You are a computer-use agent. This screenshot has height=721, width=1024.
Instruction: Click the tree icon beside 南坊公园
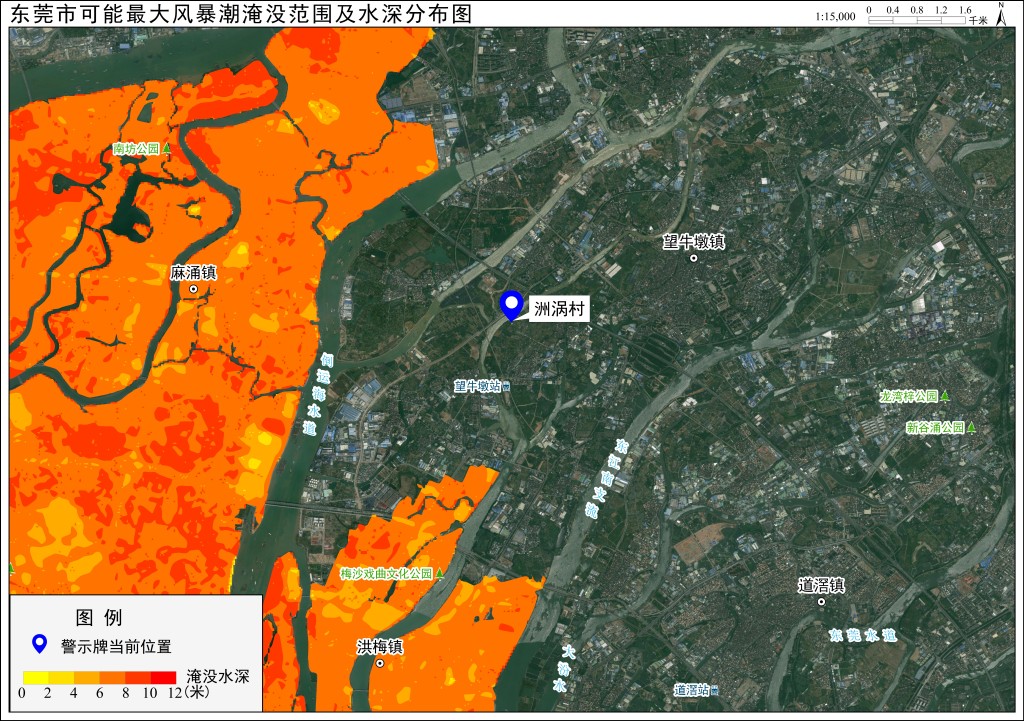(x=167, y=149)
